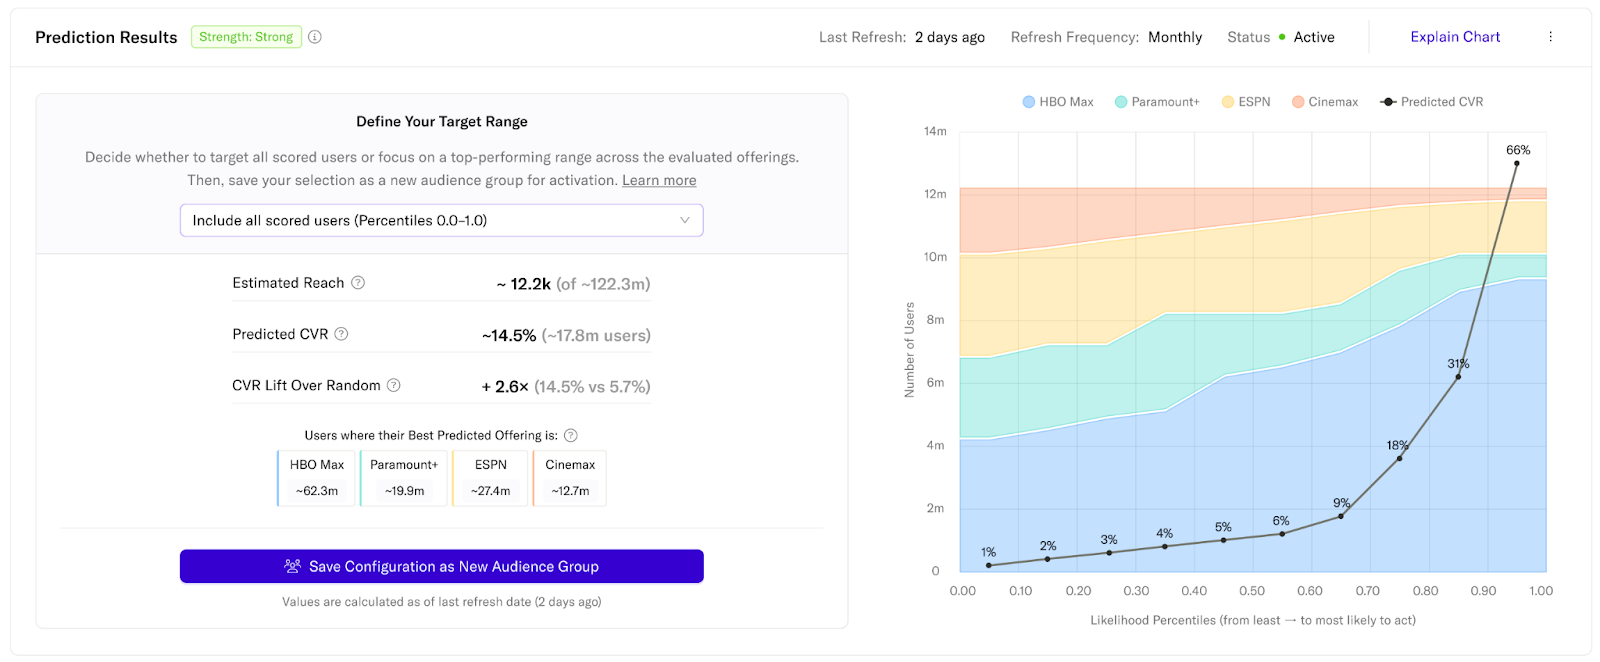Toggle HBO Max series in chart legend
Viewport: 1600px width, 662px height.
tap(1057, 102)
